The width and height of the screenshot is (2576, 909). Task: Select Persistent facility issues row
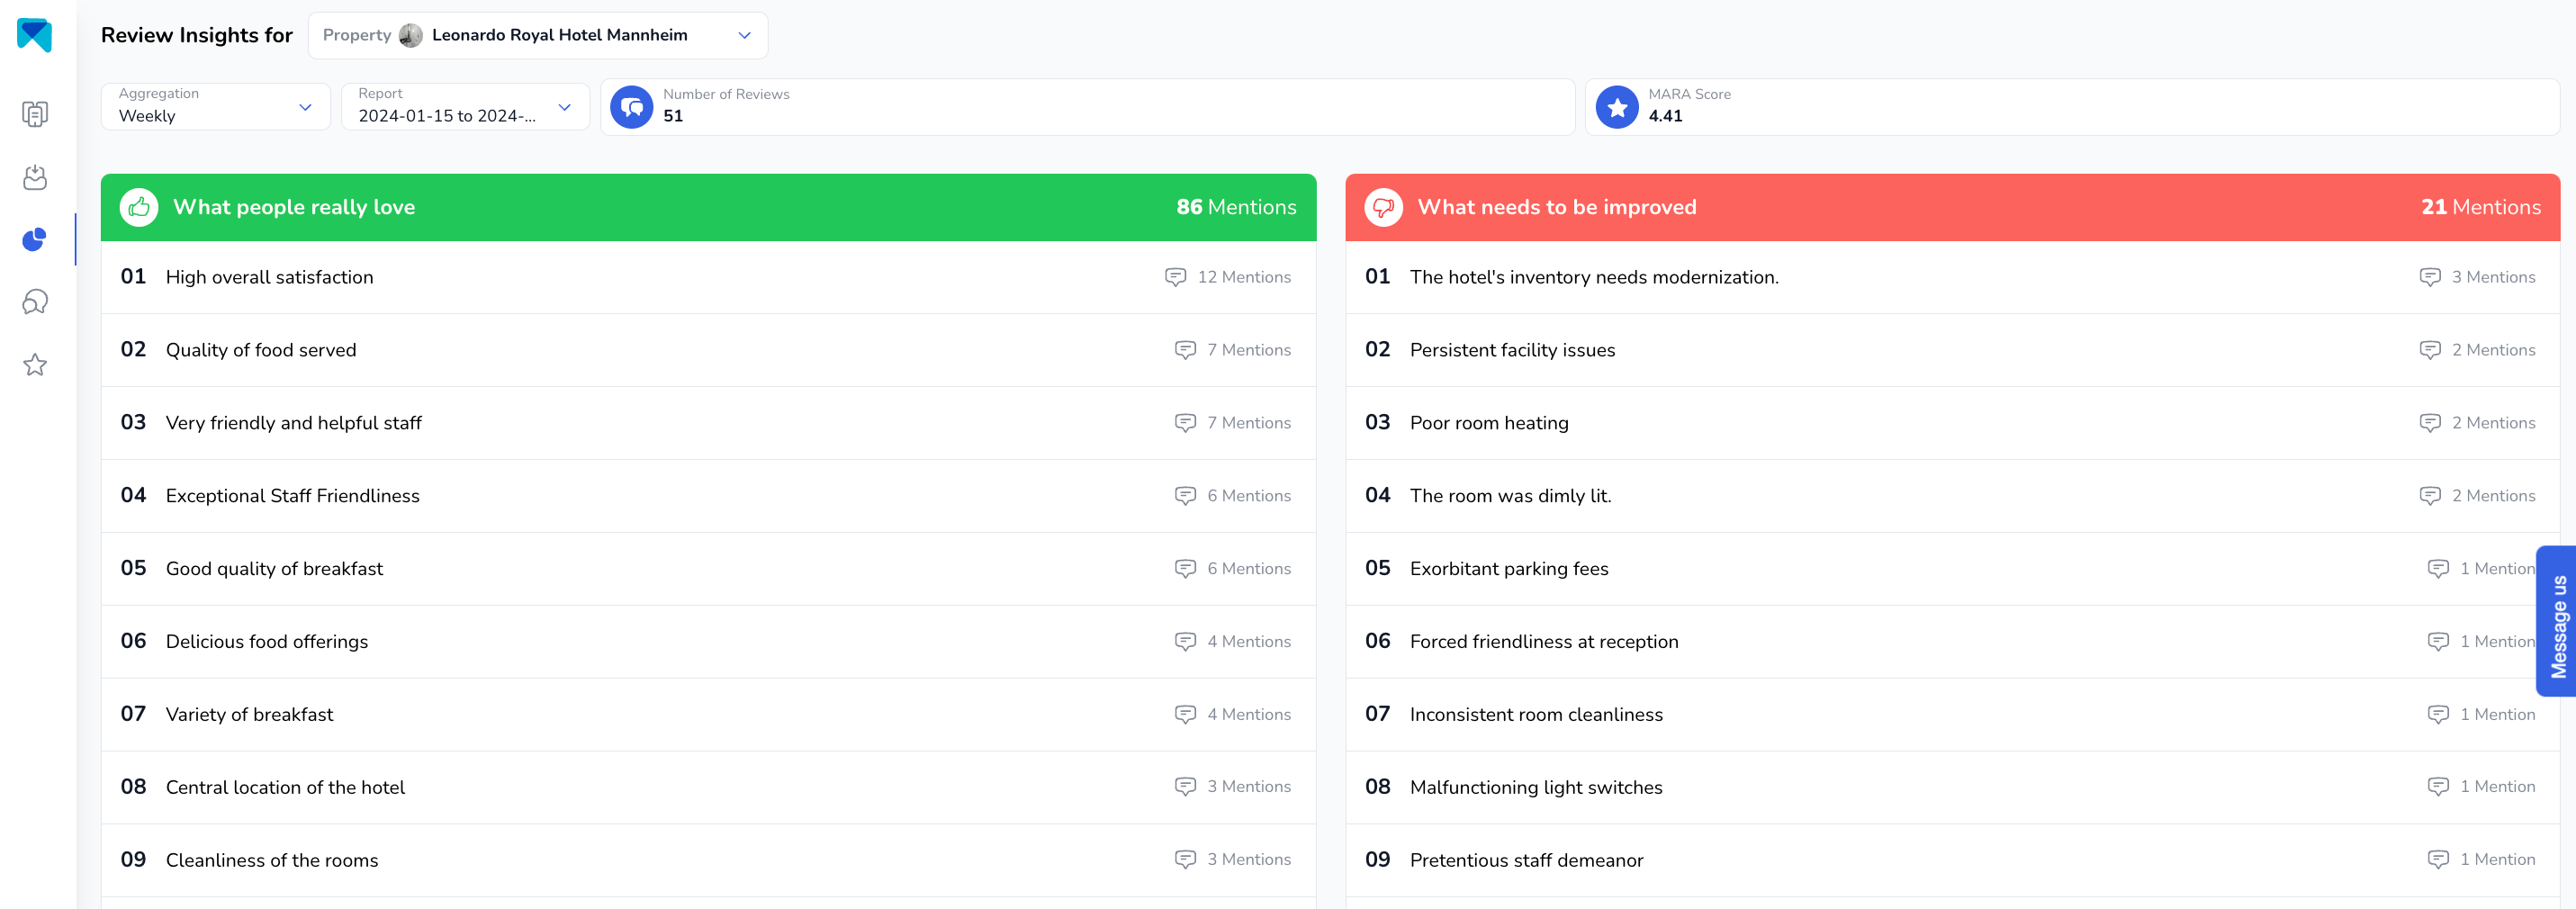(x=1952, y=350)
